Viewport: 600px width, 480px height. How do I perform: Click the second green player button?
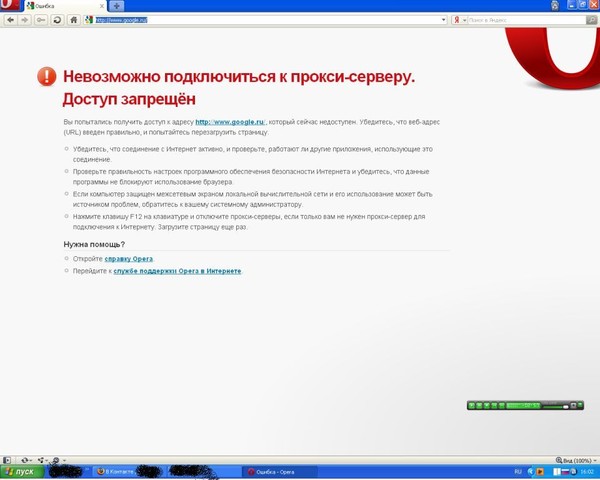[x=479, y=405]
